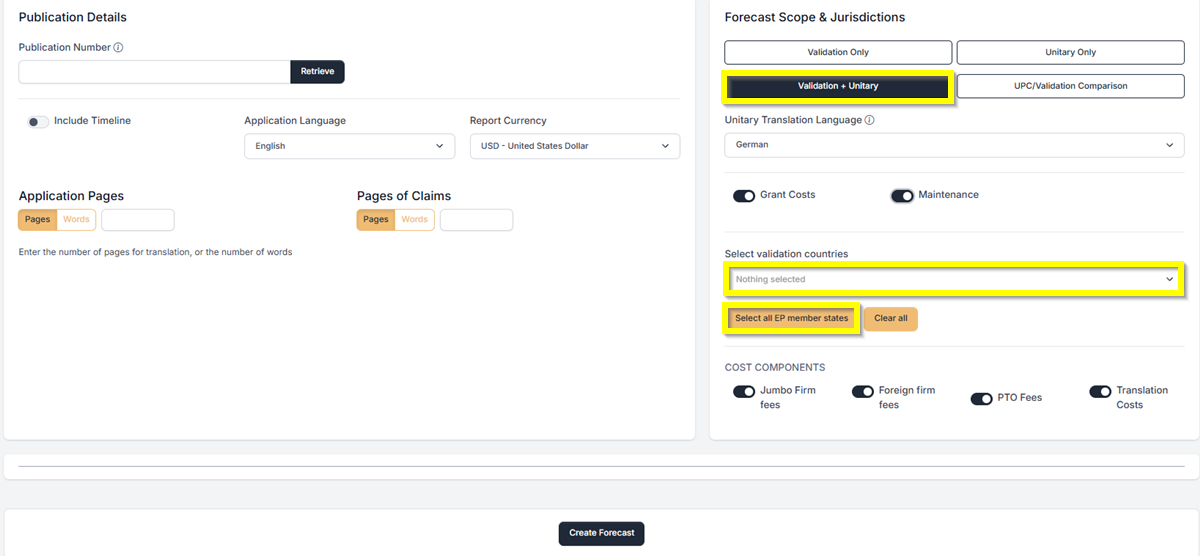Disable the Grant Costs toggle

(x=743, y=196)
